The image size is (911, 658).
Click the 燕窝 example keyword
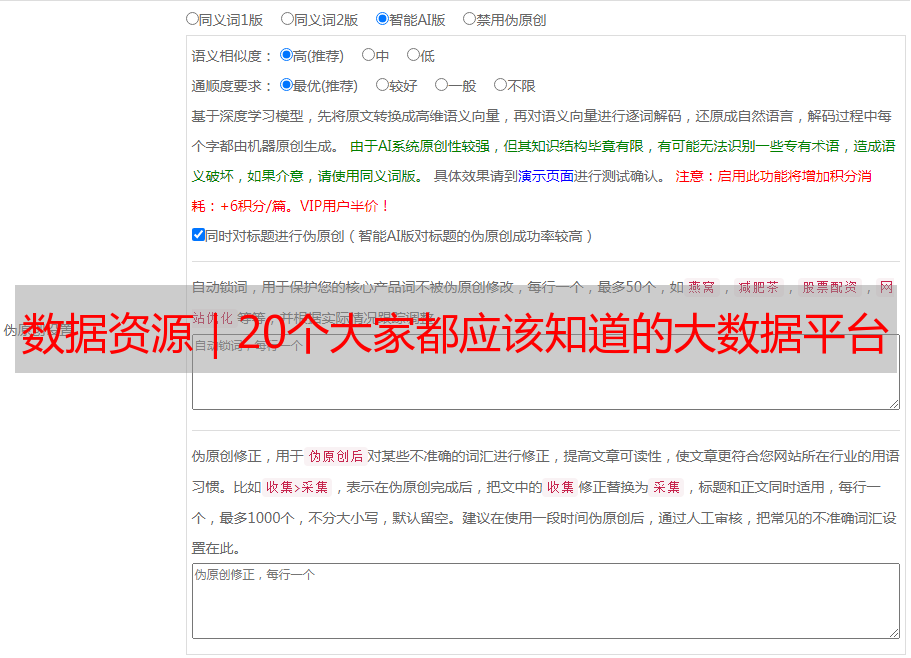click(702, 287)
